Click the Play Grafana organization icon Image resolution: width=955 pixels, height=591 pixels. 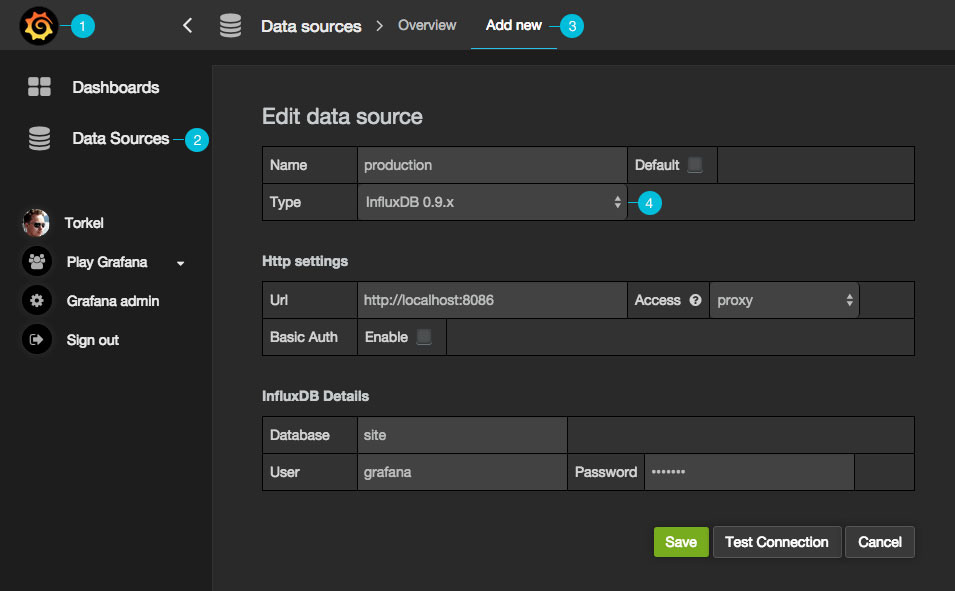tap(36, 262)
